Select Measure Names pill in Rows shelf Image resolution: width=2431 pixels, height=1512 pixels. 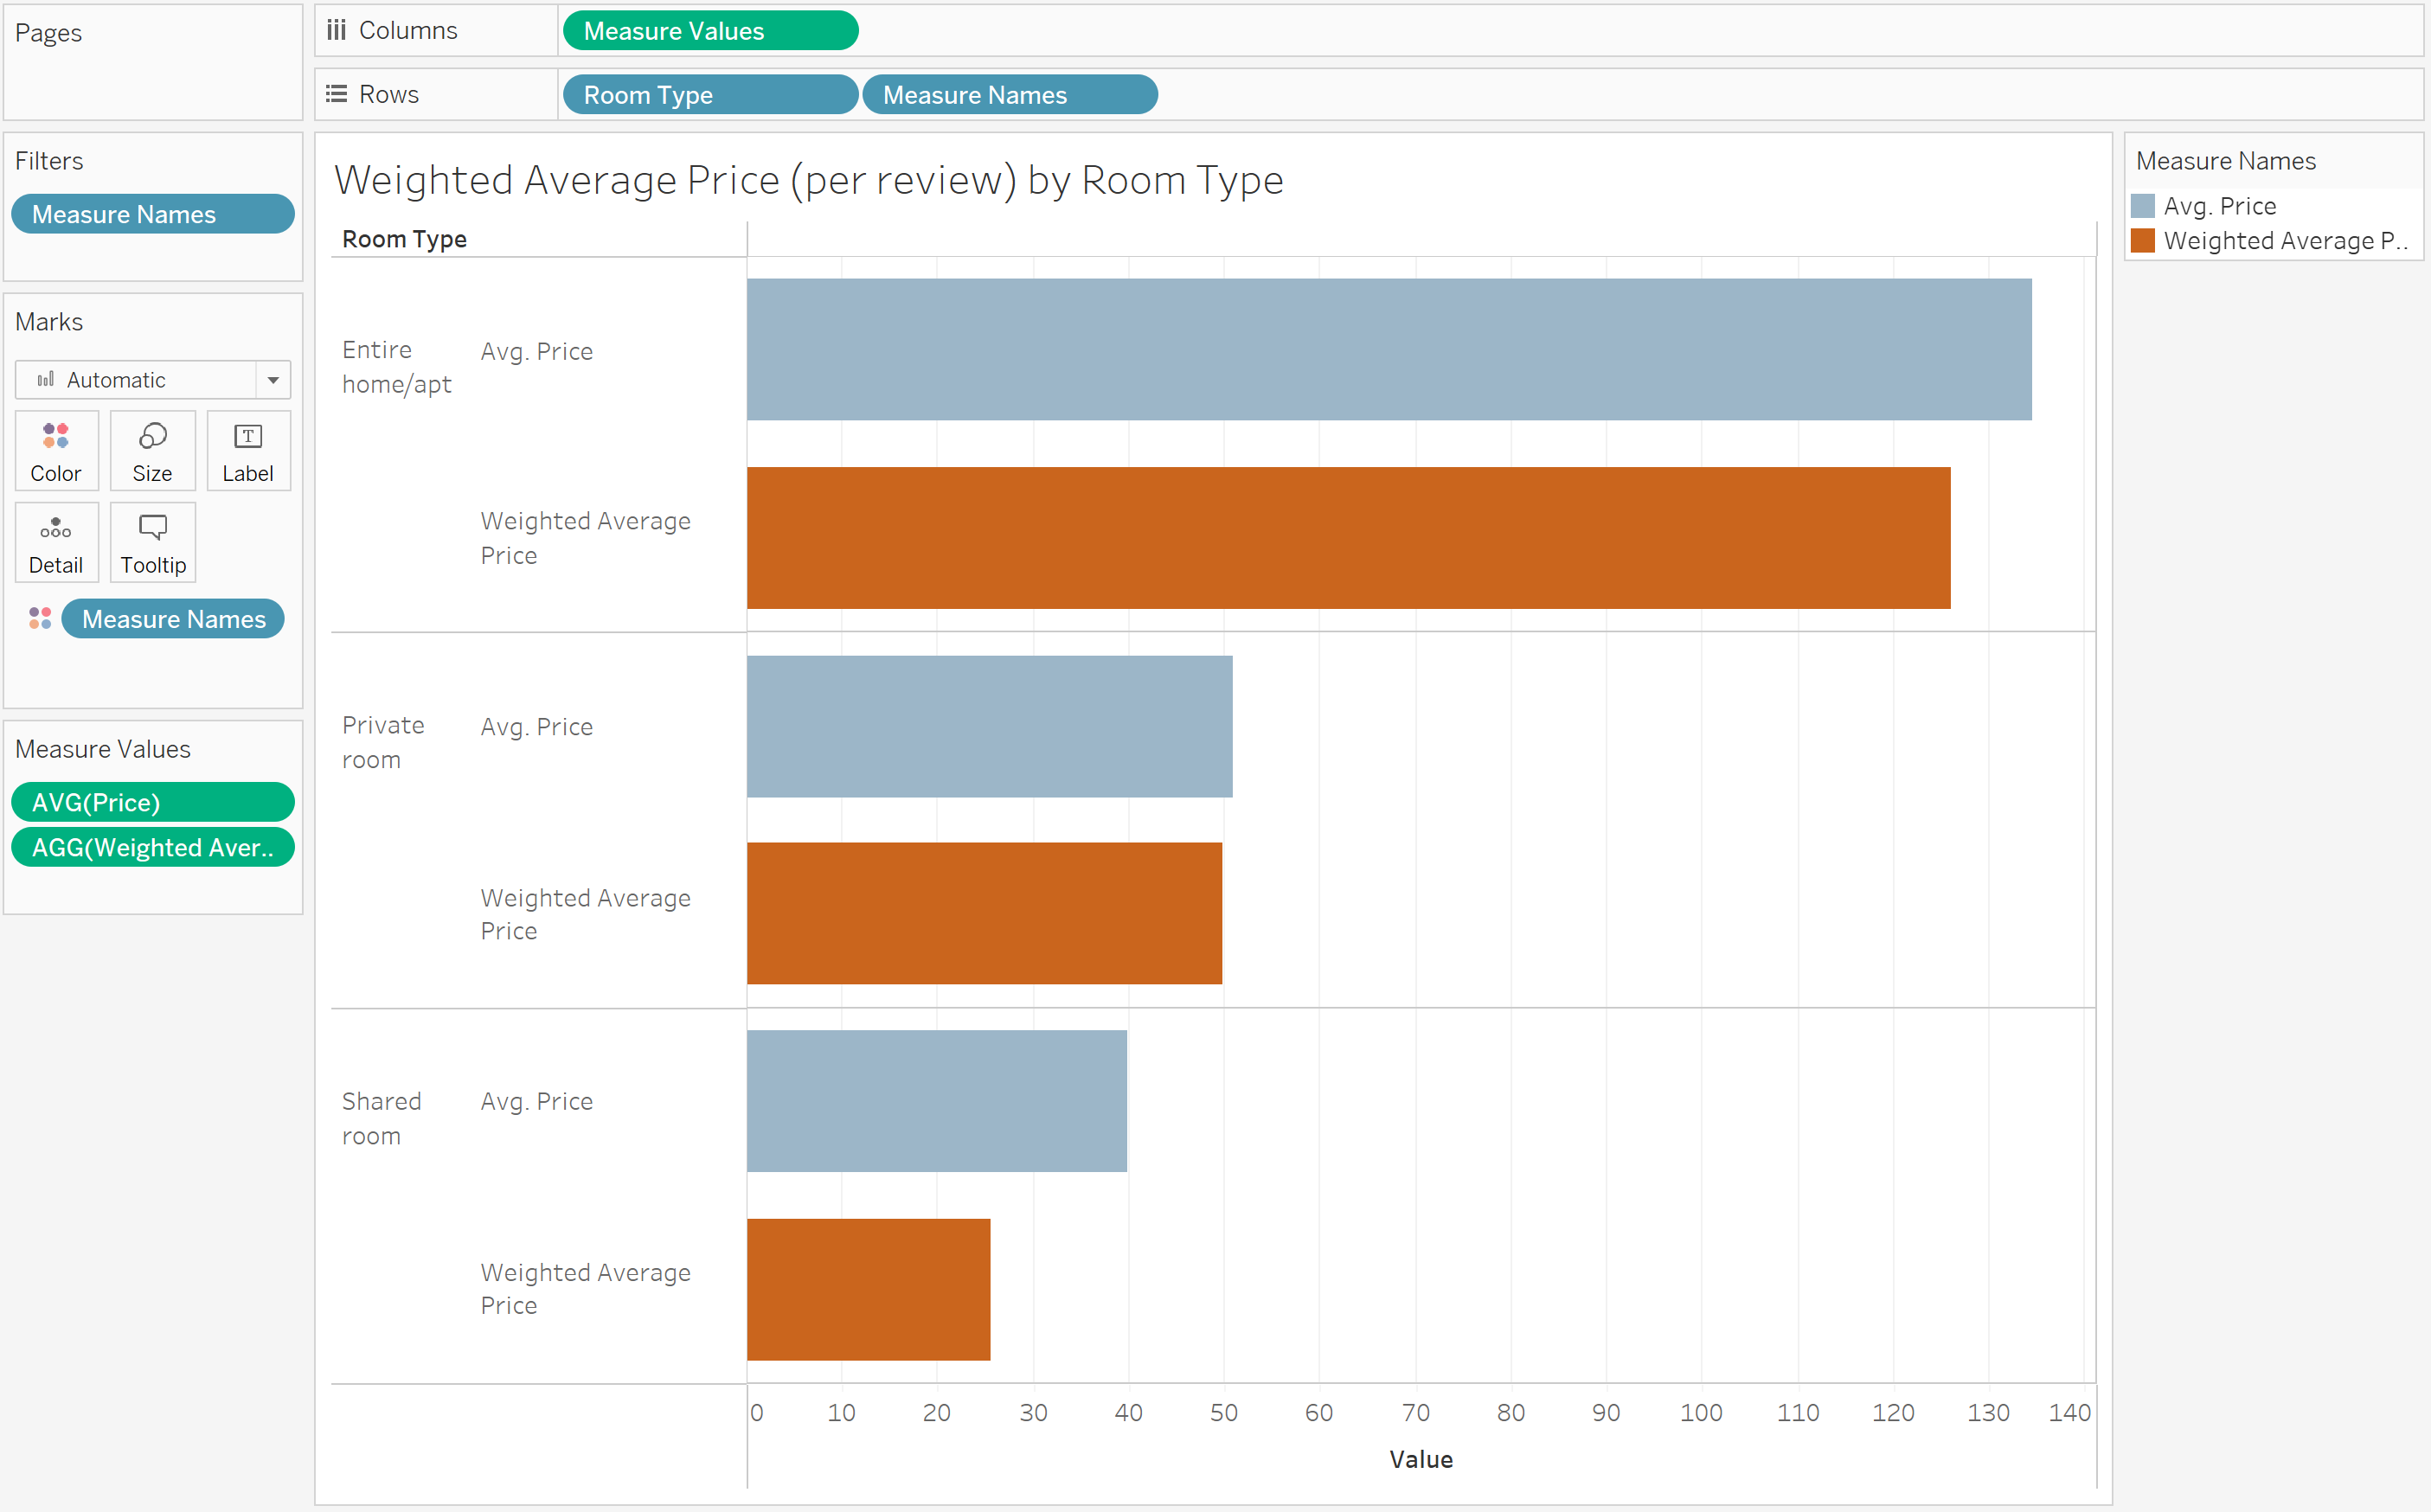tap(1009, 94)
